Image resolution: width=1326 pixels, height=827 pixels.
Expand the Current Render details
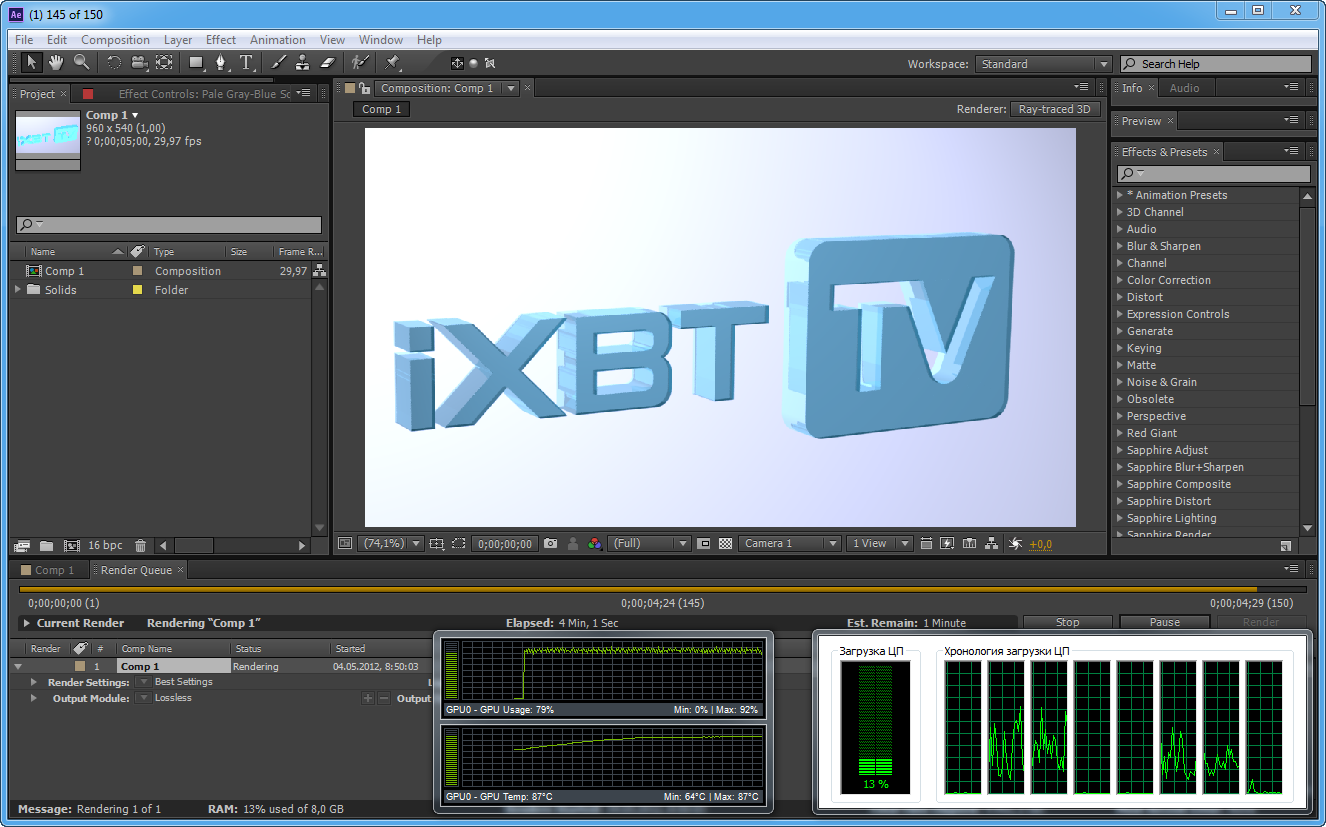(x=27, y=623)
